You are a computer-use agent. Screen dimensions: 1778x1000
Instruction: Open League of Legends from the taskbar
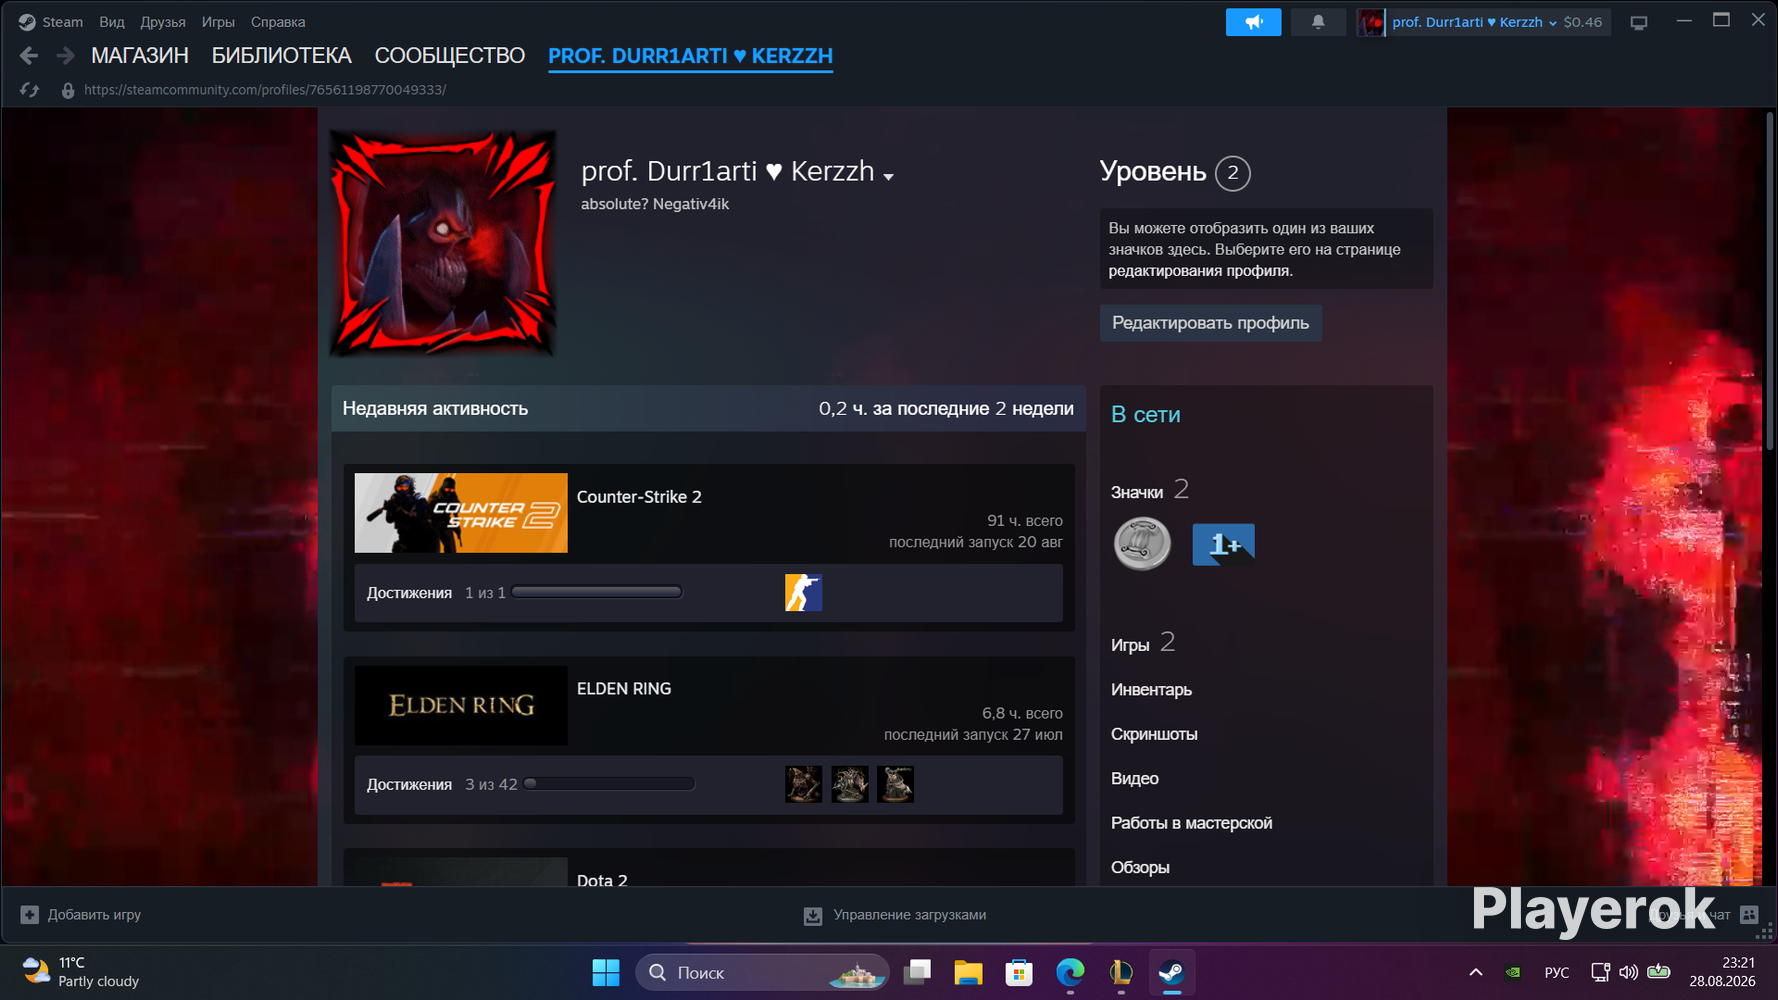(x=1121, y=972)
